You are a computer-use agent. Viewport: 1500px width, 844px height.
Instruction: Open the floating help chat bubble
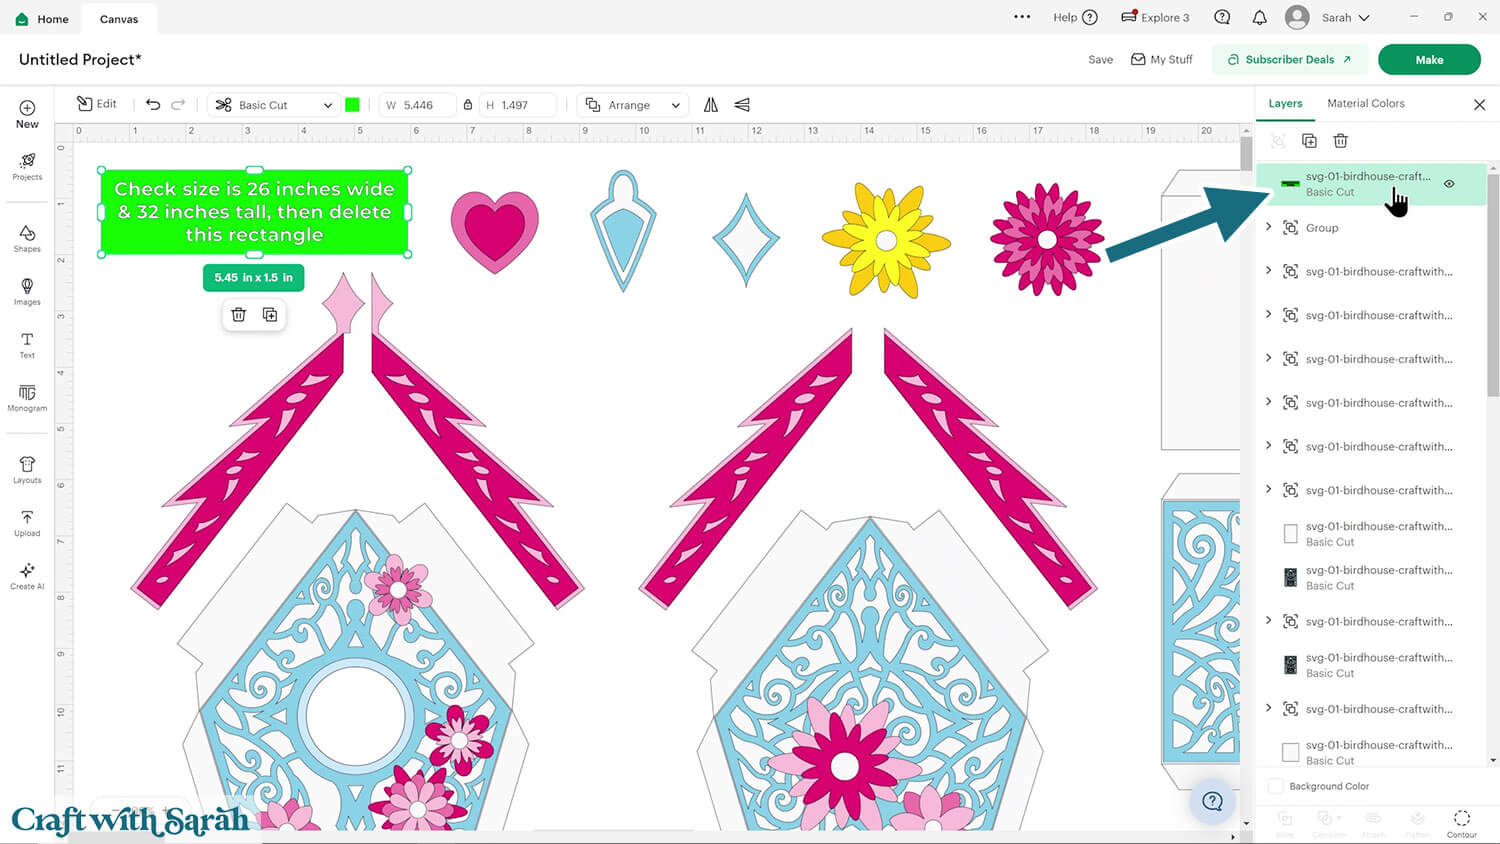pos(1213,801)
